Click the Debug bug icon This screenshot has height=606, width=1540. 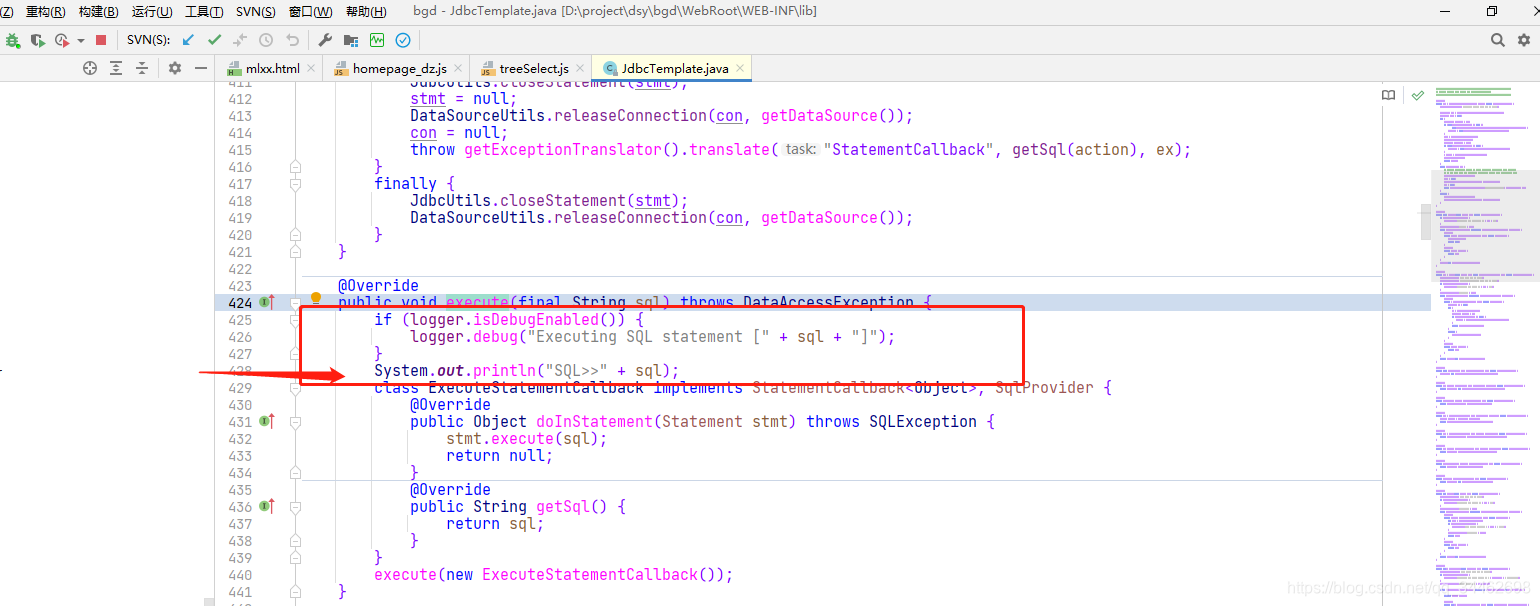click(x=12, y=40)
